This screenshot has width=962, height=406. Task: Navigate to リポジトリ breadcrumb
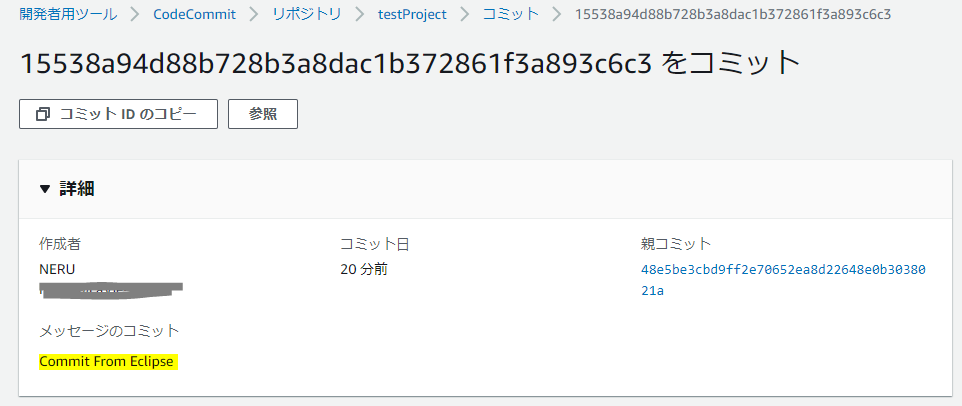pos(307,15)
